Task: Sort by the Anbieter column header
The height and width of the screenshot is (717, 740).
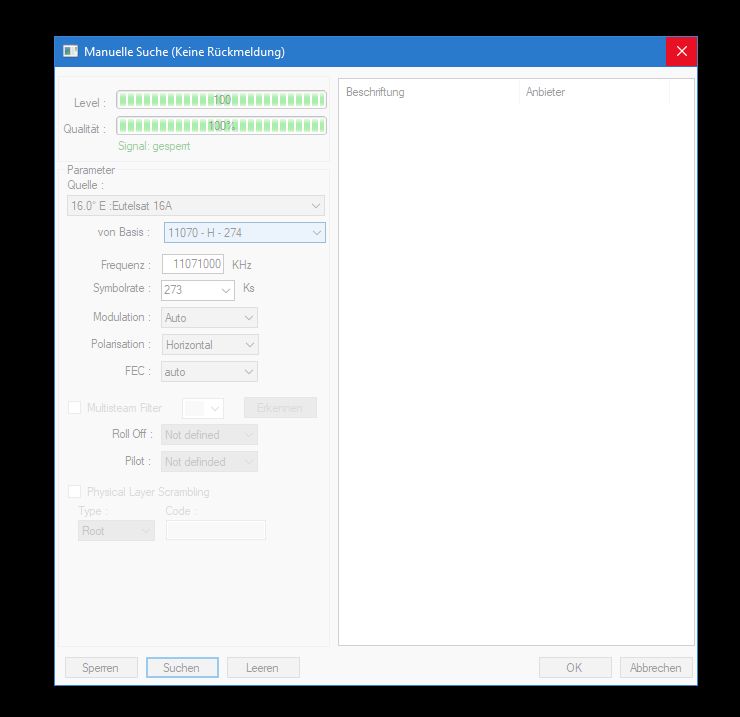Action: coord(592,92)
